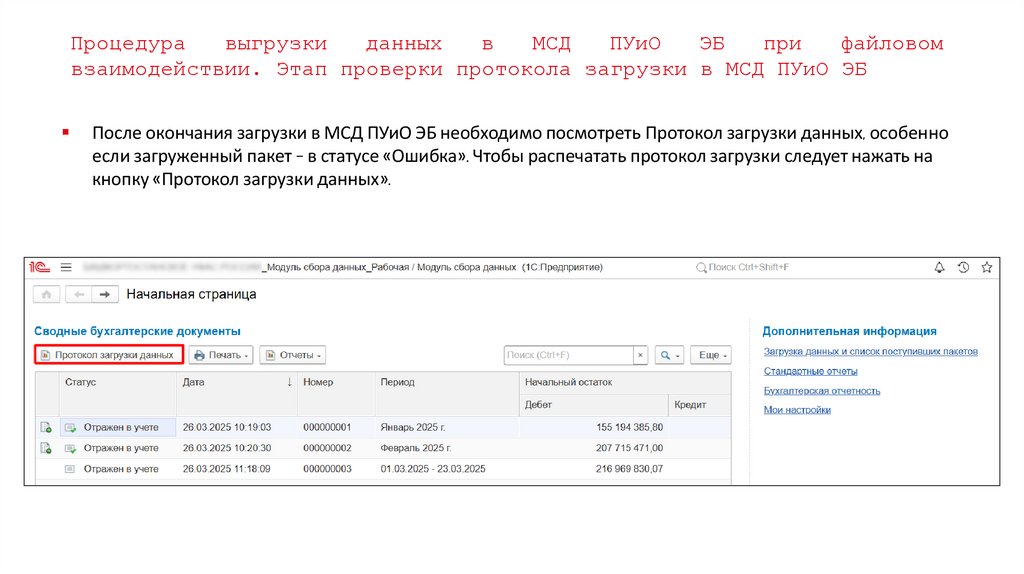Image resolution: width=1024 pixels, height=574 pixels.
Task: Open the main hamburger menu
Action: (x=66, y=267)
